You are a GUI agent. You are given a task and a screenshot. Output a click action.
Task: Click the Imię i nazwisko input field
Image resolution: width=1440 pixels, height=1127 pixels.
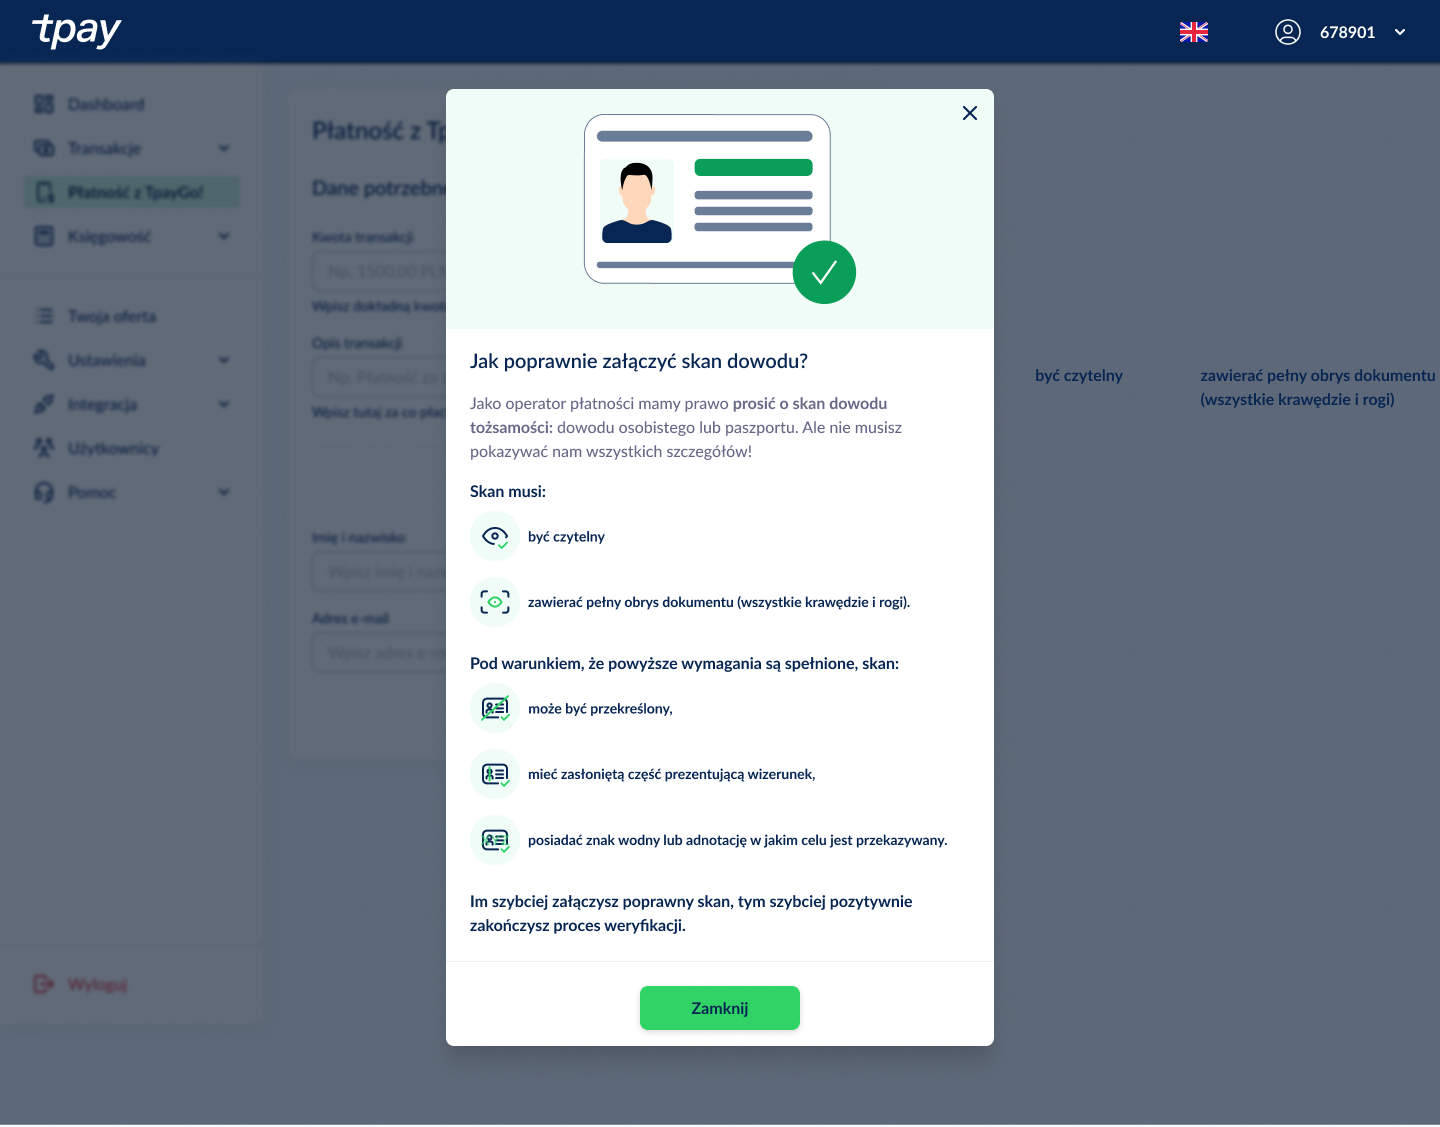380,571
